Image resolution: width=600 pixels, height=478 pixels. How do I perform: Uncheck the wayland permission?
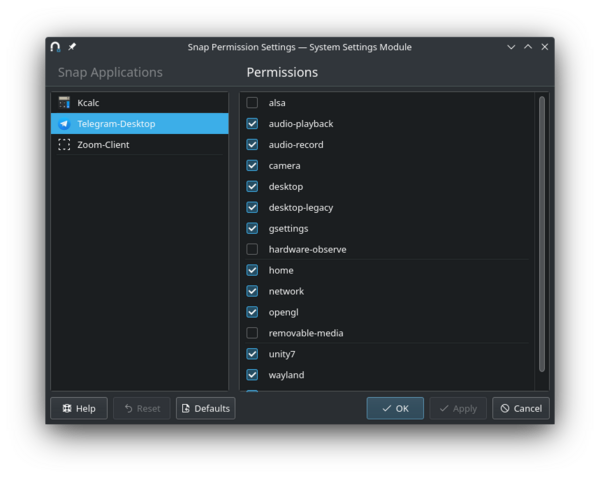tap(252, 375)
